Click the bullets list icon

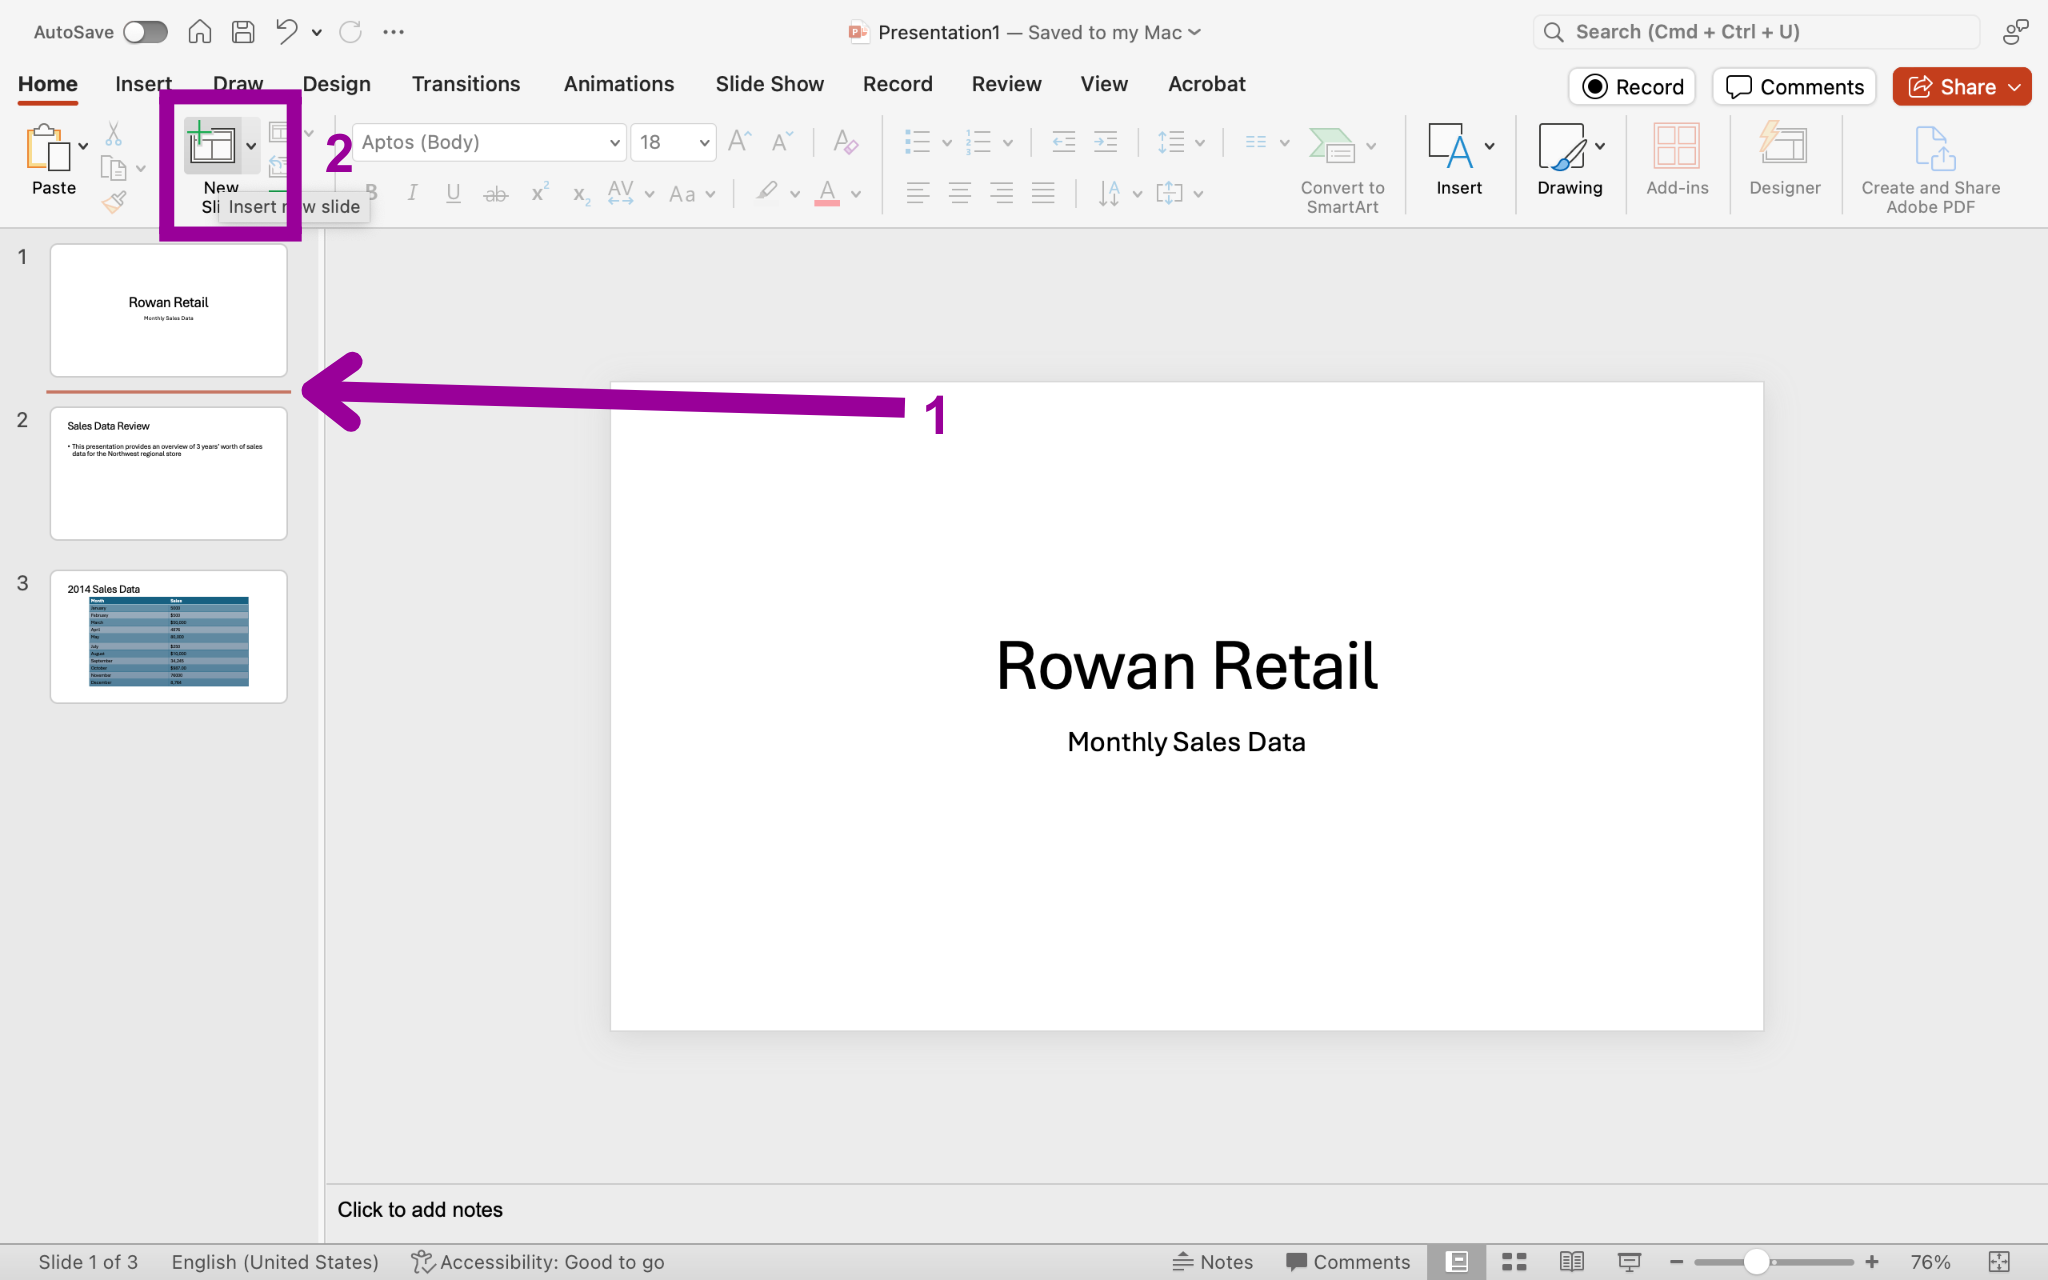(917, 142)
